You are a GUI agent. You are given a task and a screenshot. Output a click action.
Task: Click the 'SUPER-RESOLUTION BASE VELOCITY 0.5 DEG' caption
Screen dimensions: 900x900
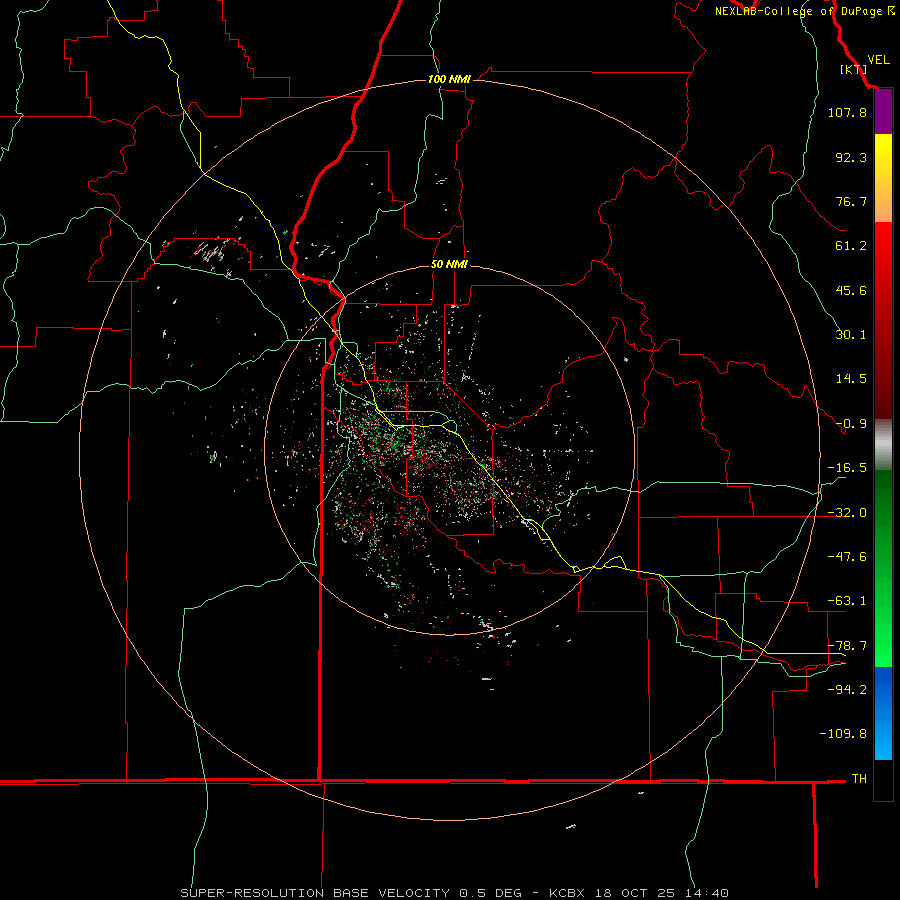click(x=351, y=893)
